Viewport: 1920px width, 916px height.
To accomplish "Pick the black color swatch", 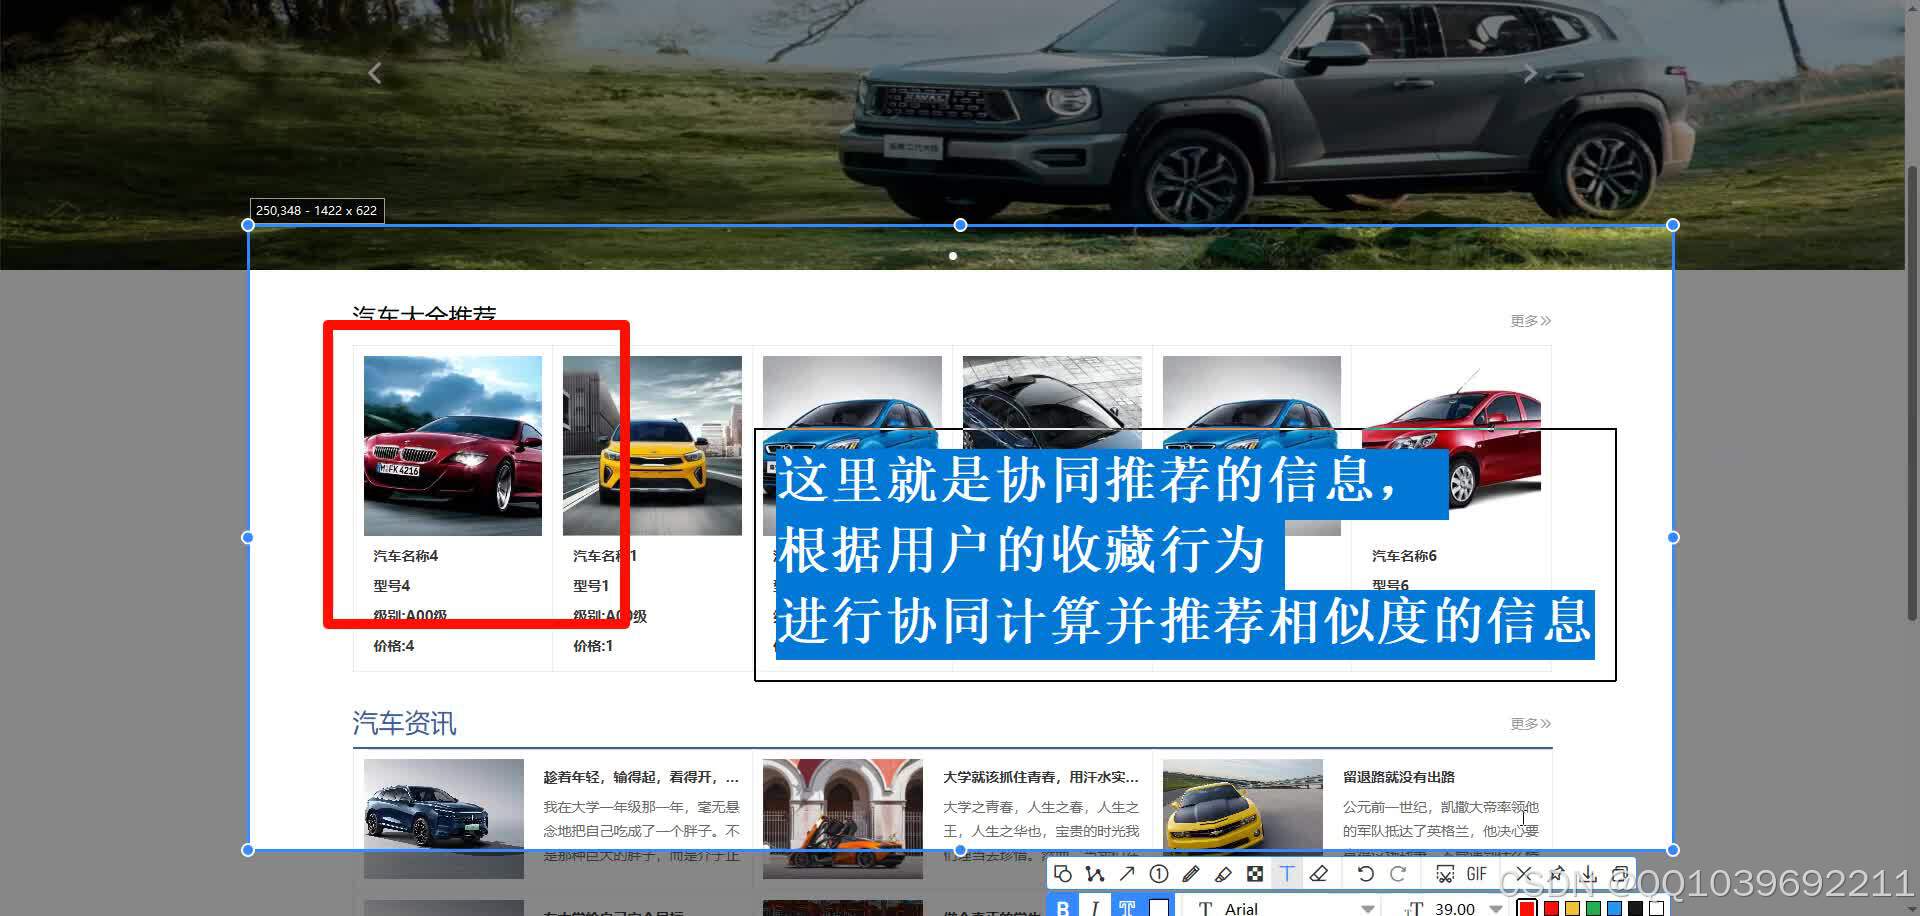I will click(x=1635, y=908).
